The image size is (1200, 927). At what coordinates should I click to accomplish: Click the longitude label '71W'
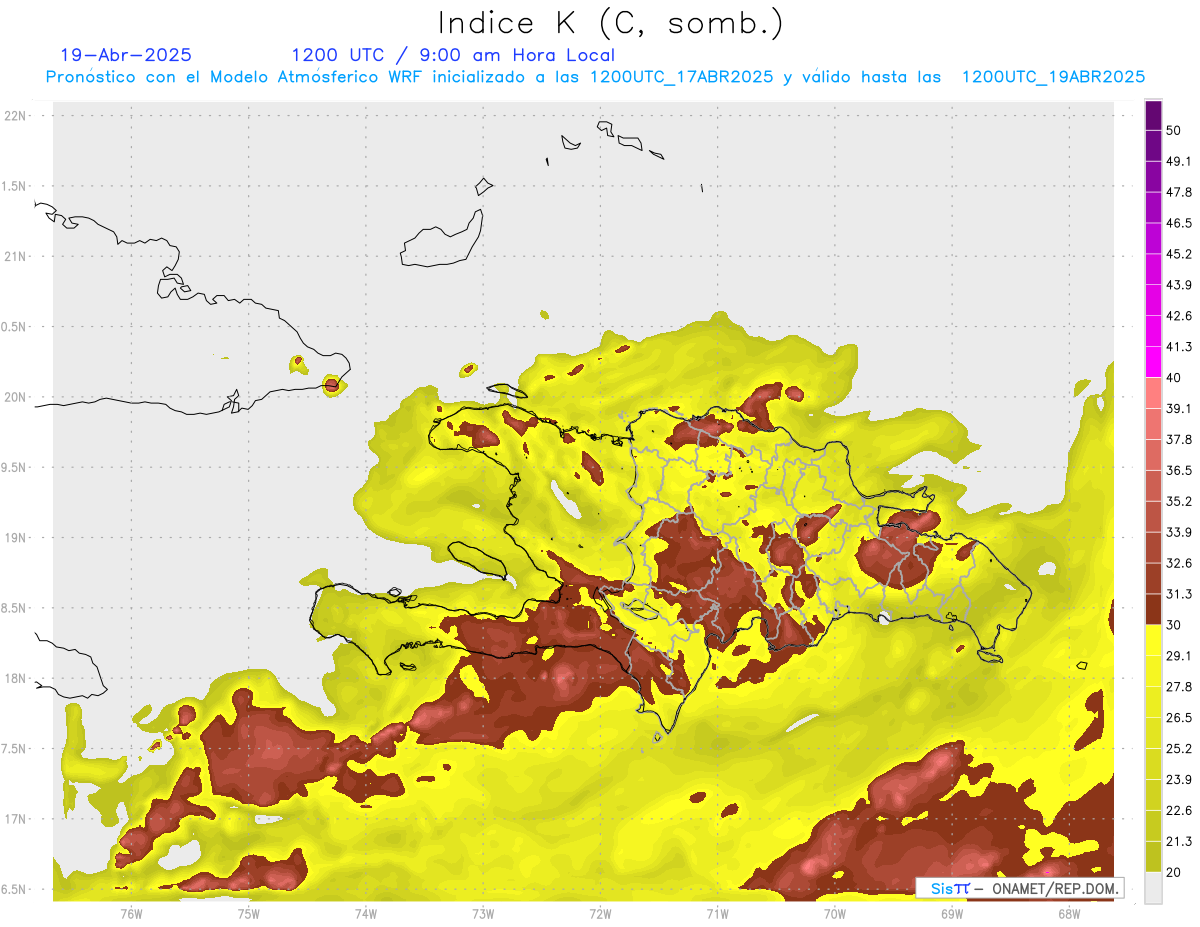point(717,912)
